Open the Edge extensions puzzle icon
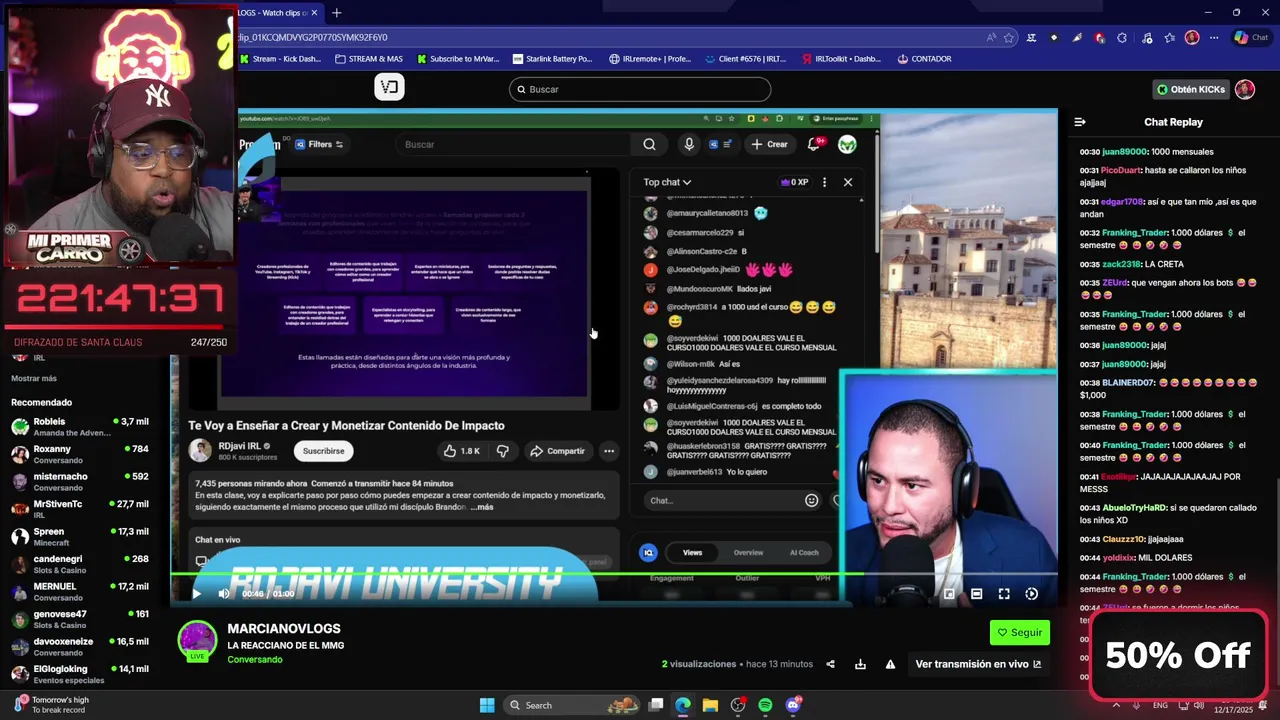Screen dimensions: 1280x720 coord(1122,38)
